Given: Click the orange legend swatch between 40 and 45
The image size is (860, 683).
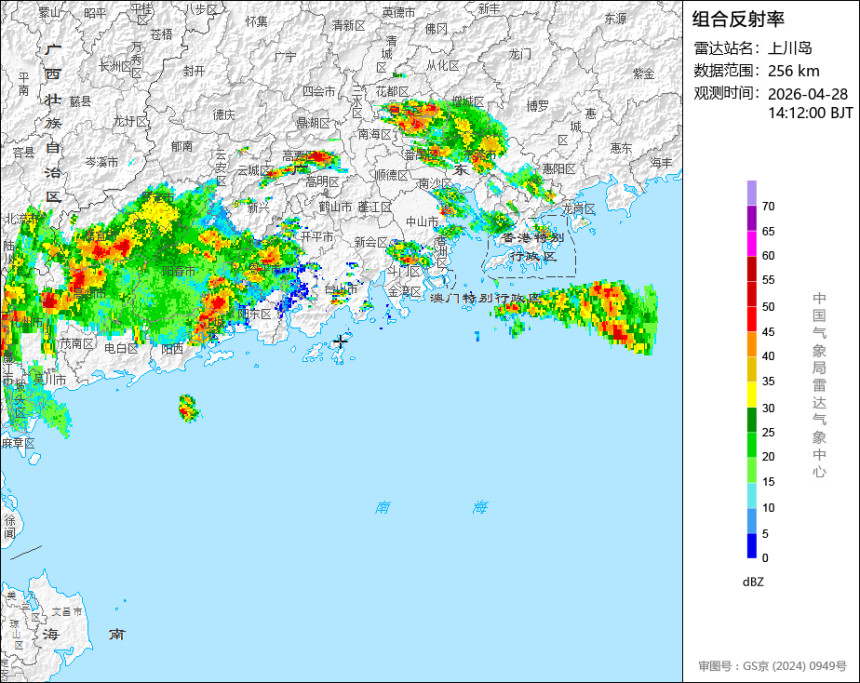Looking at the screenshot, I should (751, 344).
